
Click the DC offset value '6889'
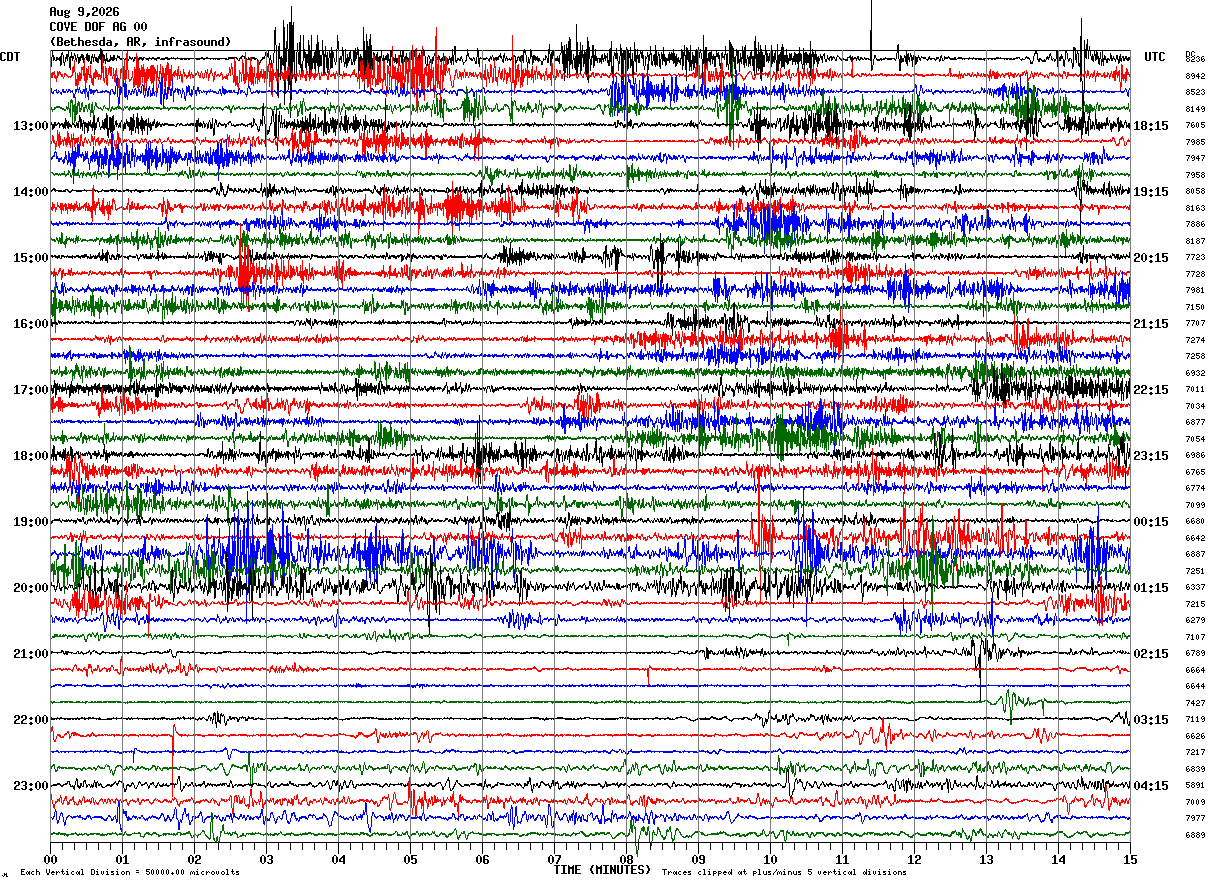tap(1195, 835)
